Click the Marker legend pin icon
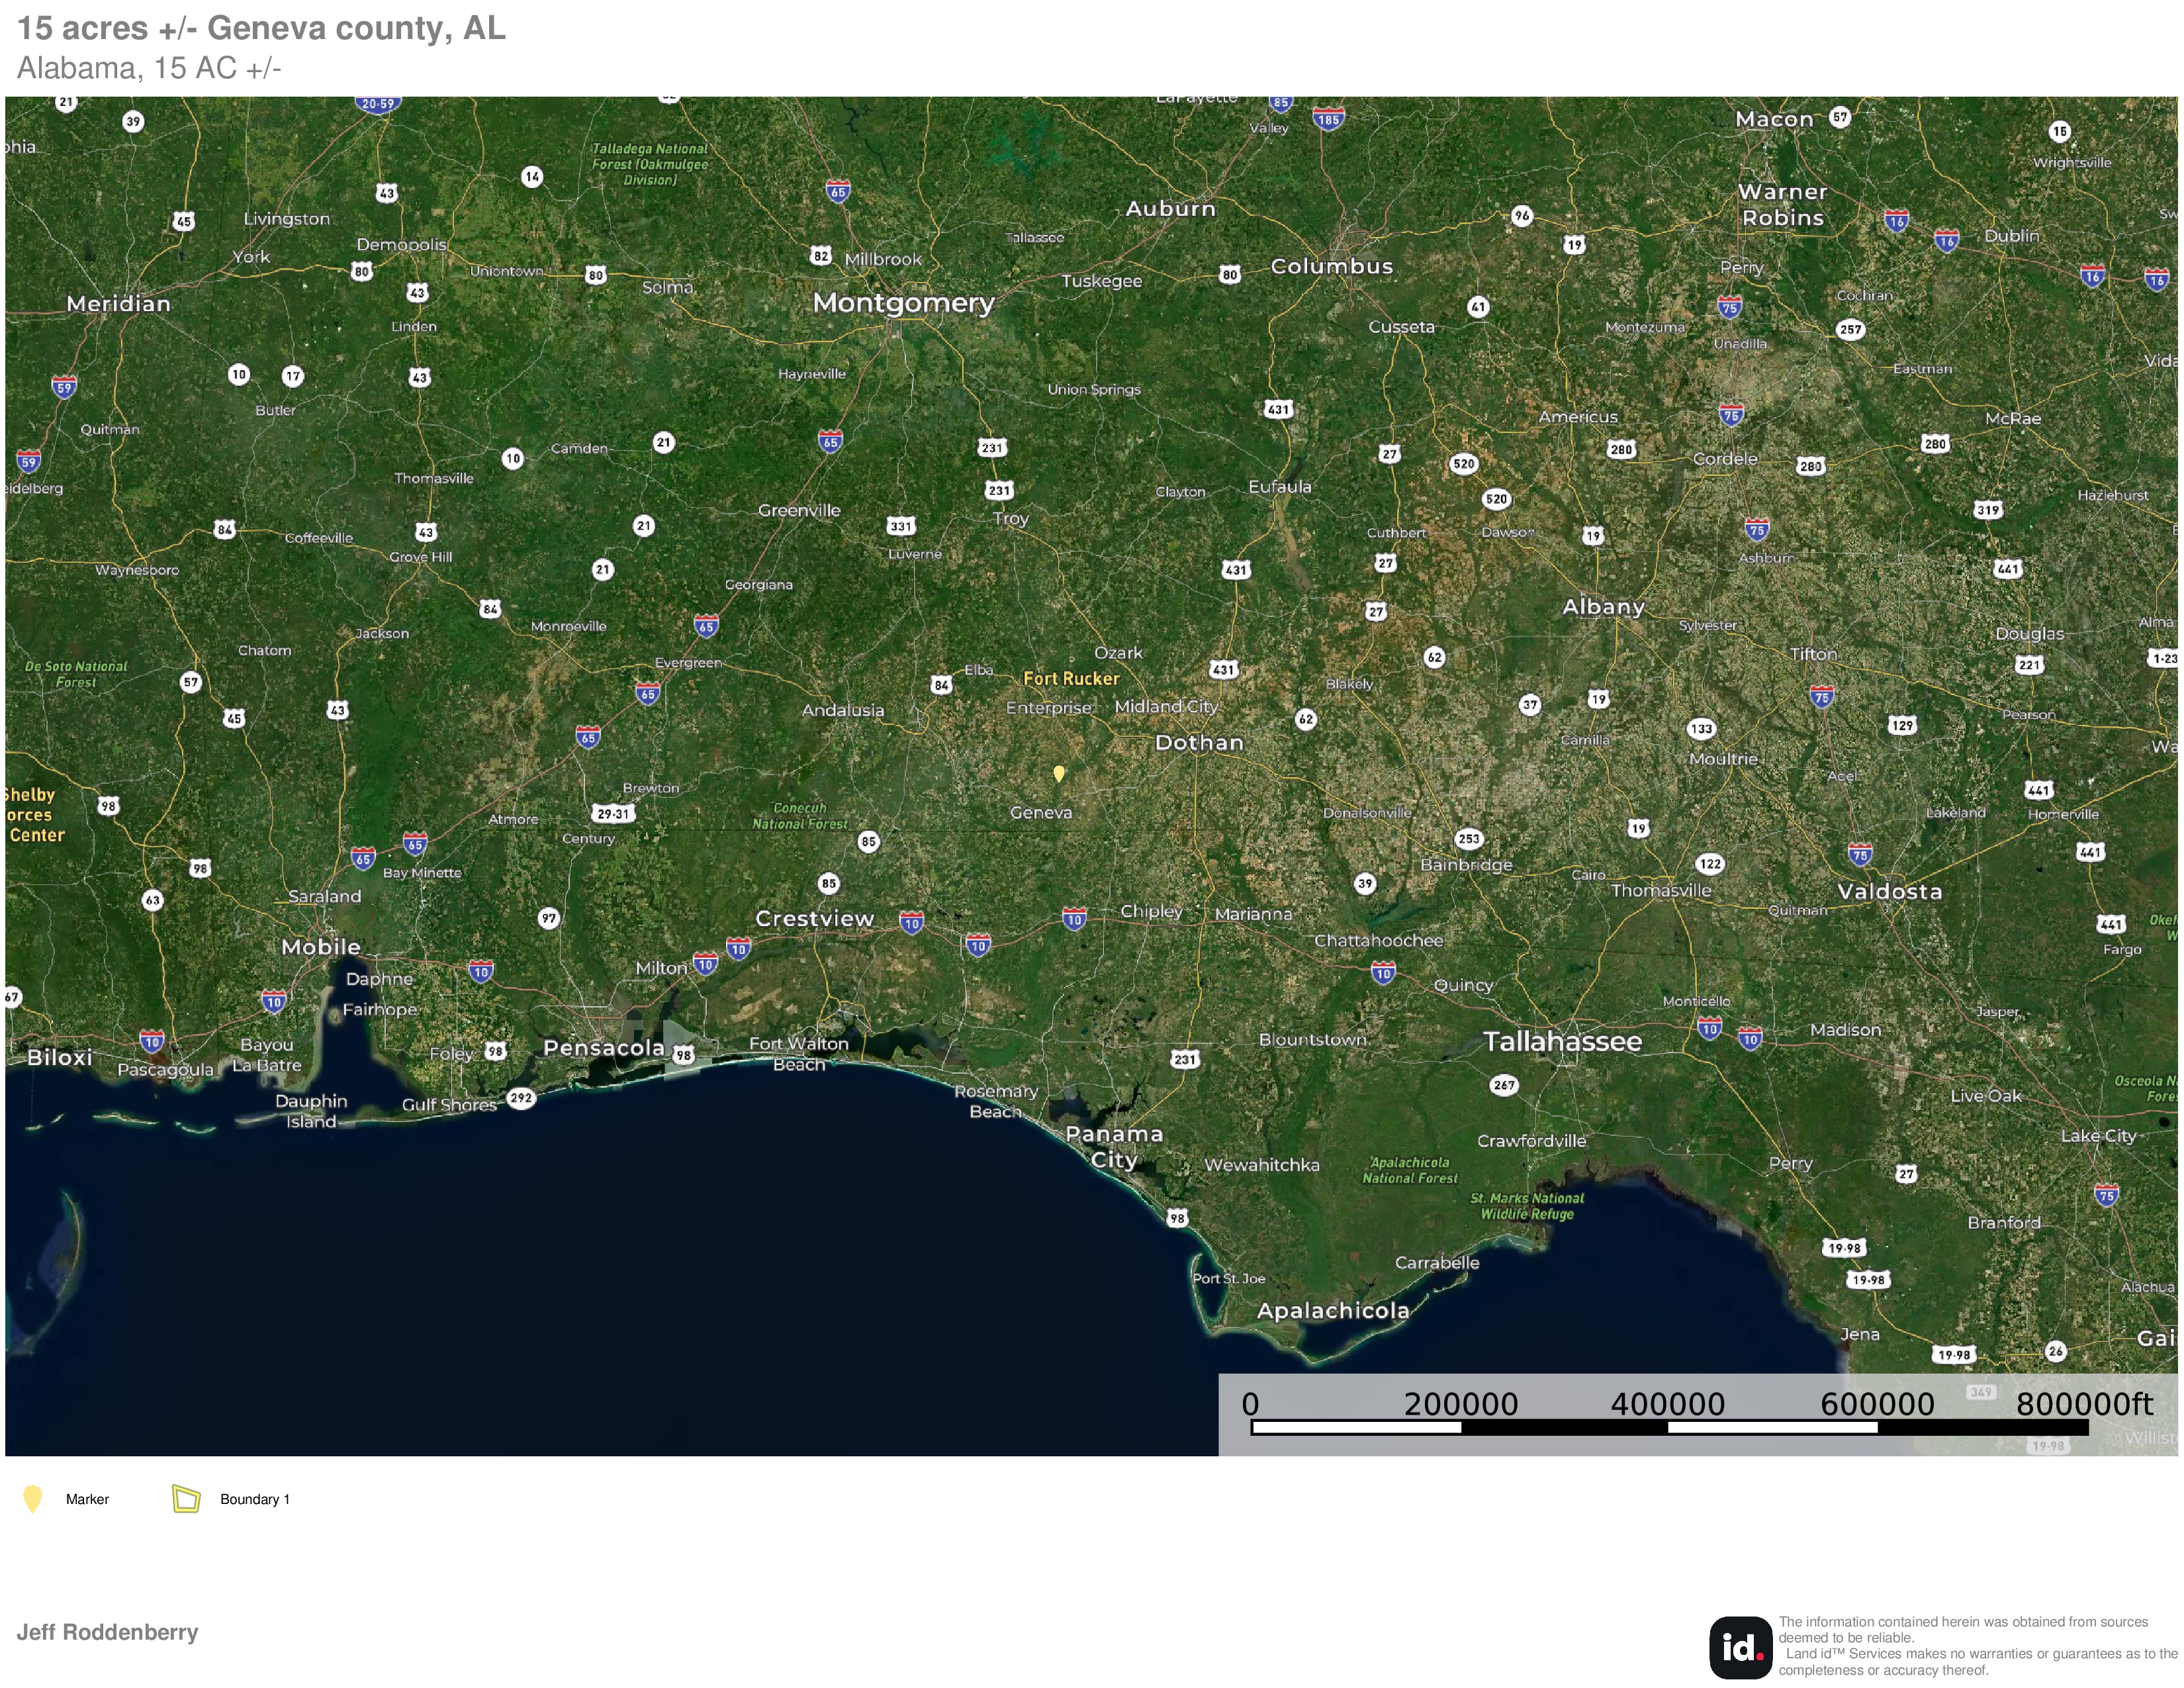Viewport: 2184px width, 1688px height. [33, 1499]
